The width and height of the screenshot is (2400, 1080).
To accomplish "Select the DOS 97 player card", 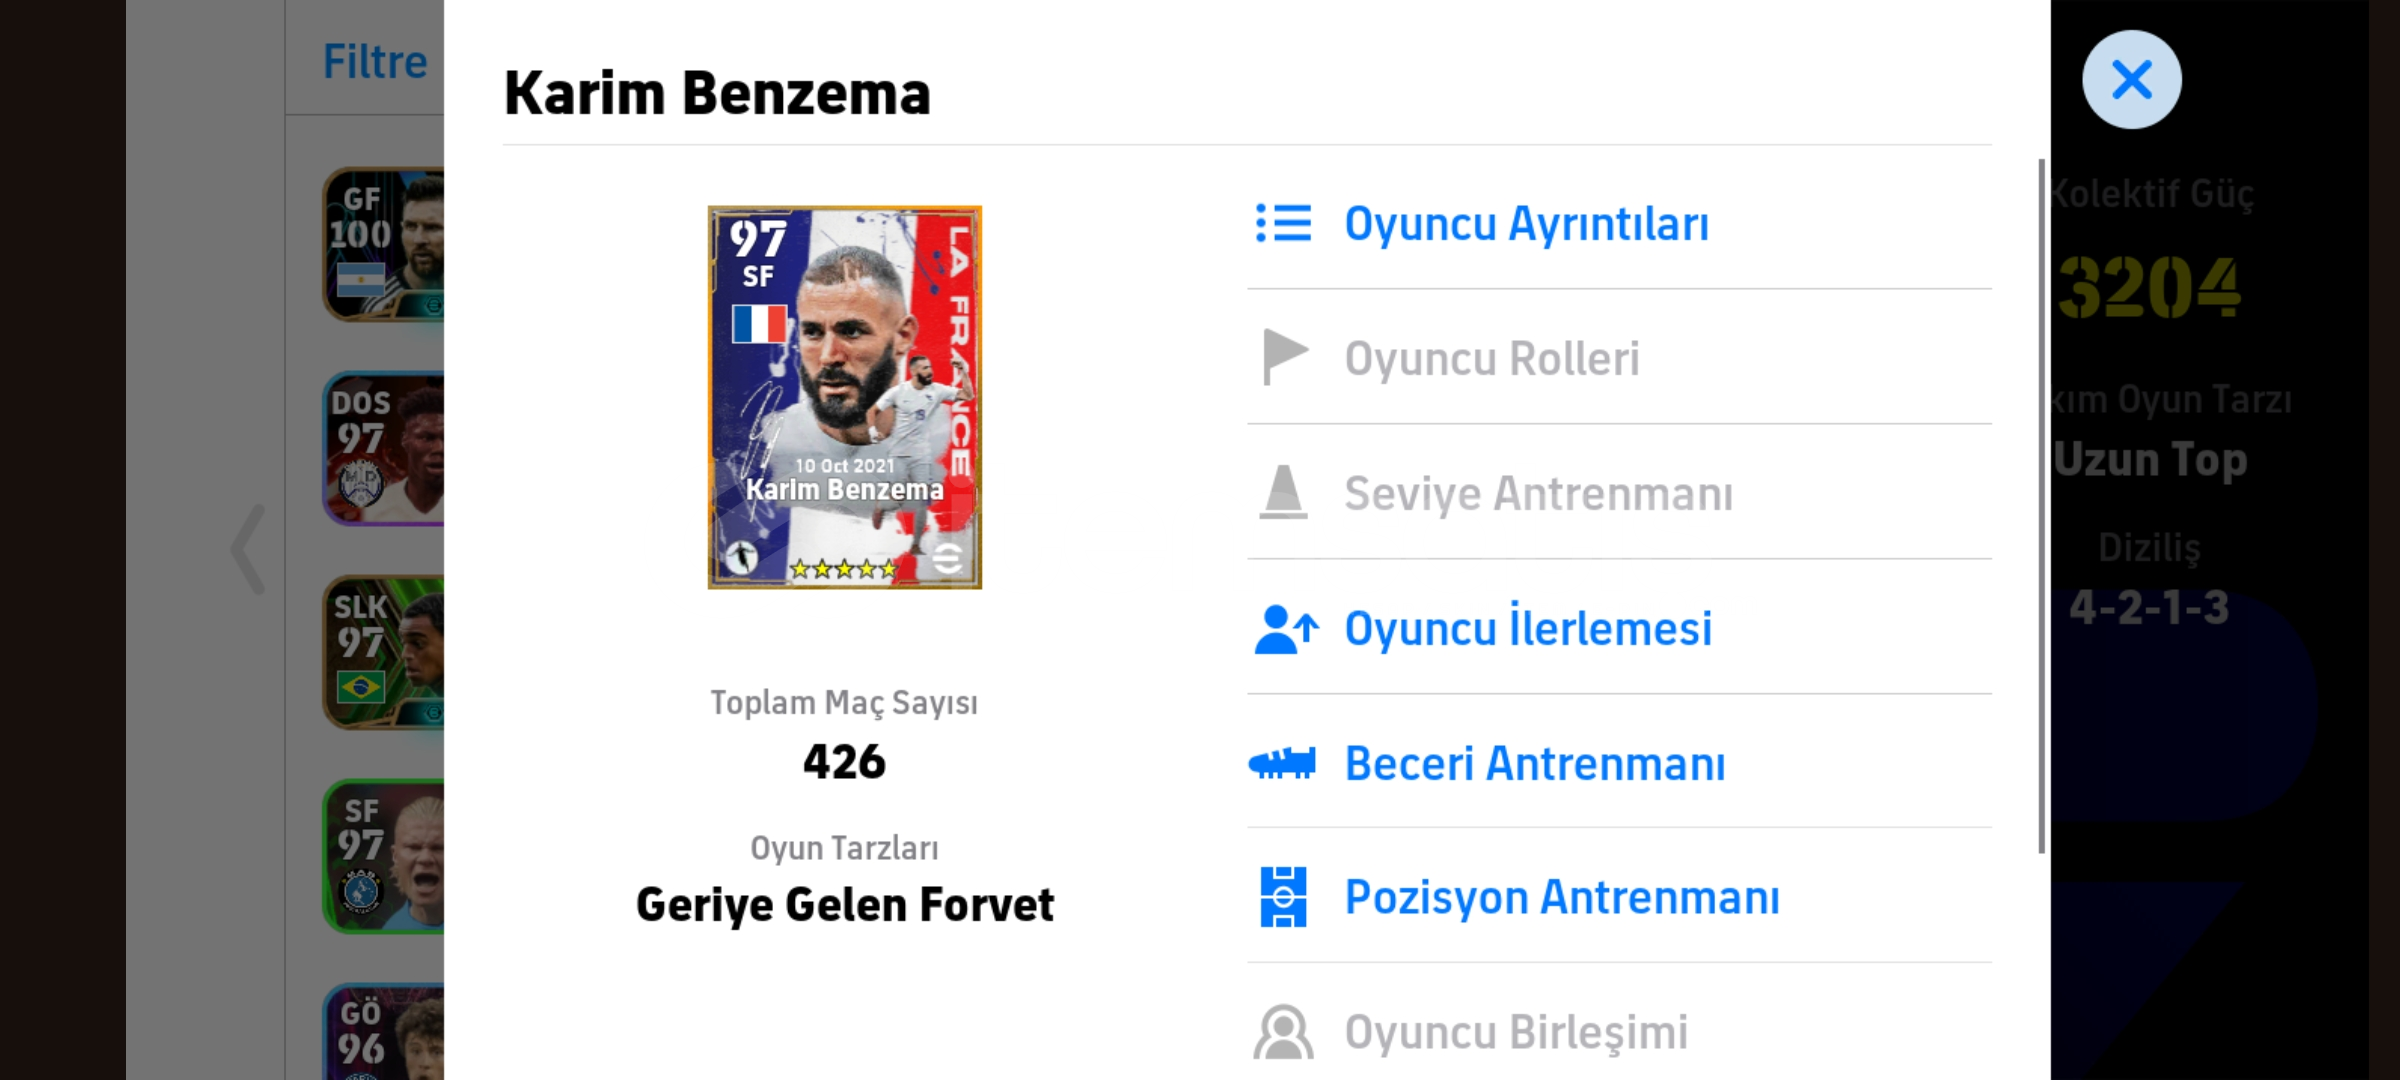I will (384, 448).
